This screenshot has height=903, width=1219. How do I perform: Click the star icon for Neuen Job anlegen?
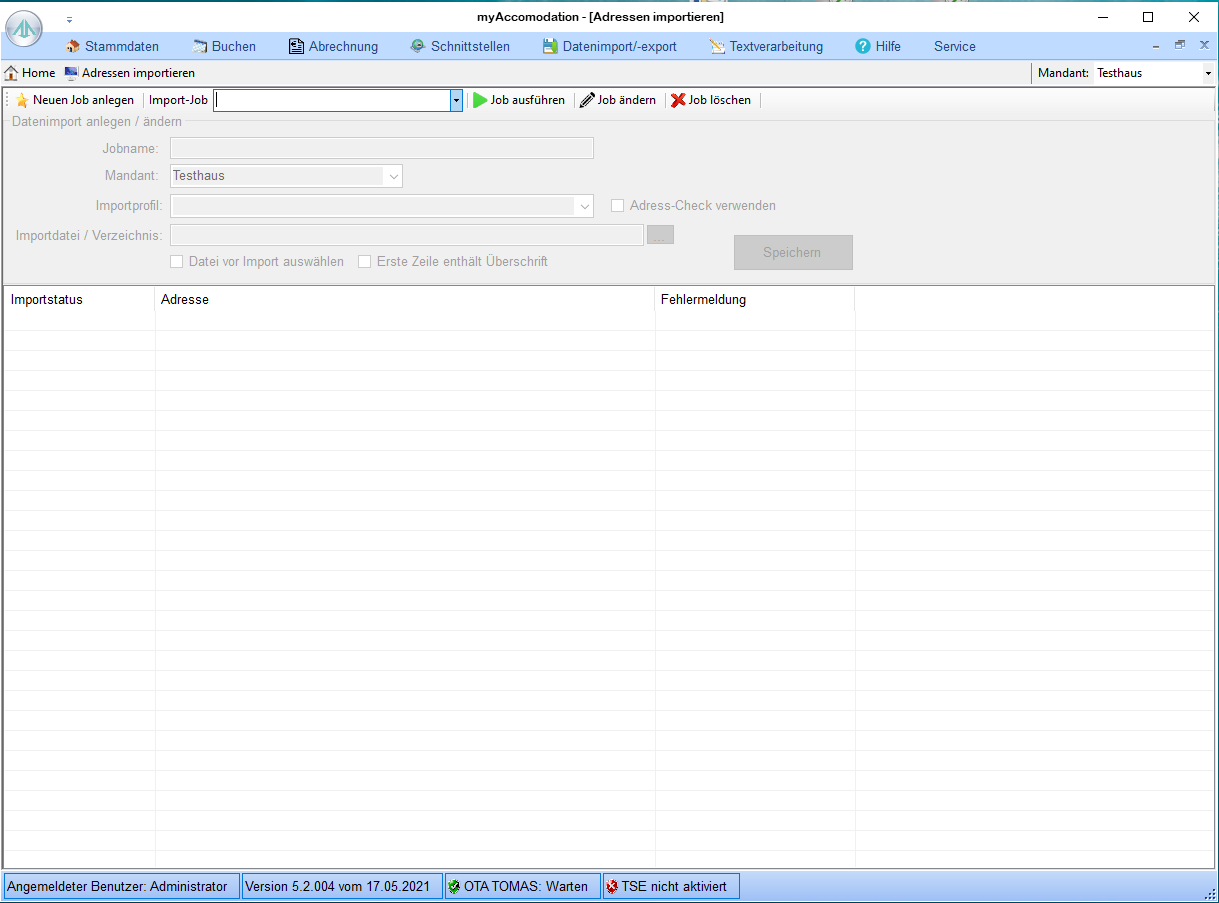(22, 100)
